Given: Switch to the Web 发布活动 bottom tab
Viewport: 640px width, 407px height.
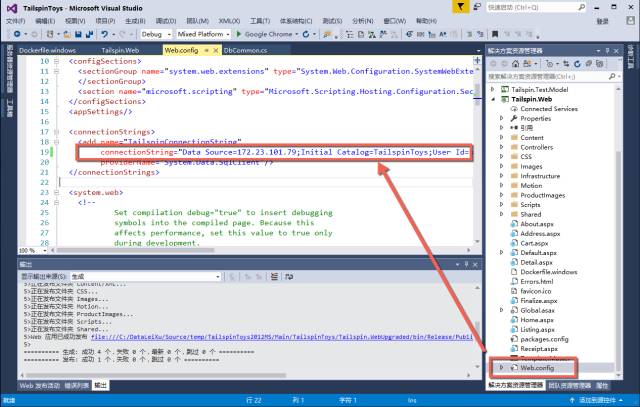Looking at the screenshot, I should 40,385.
